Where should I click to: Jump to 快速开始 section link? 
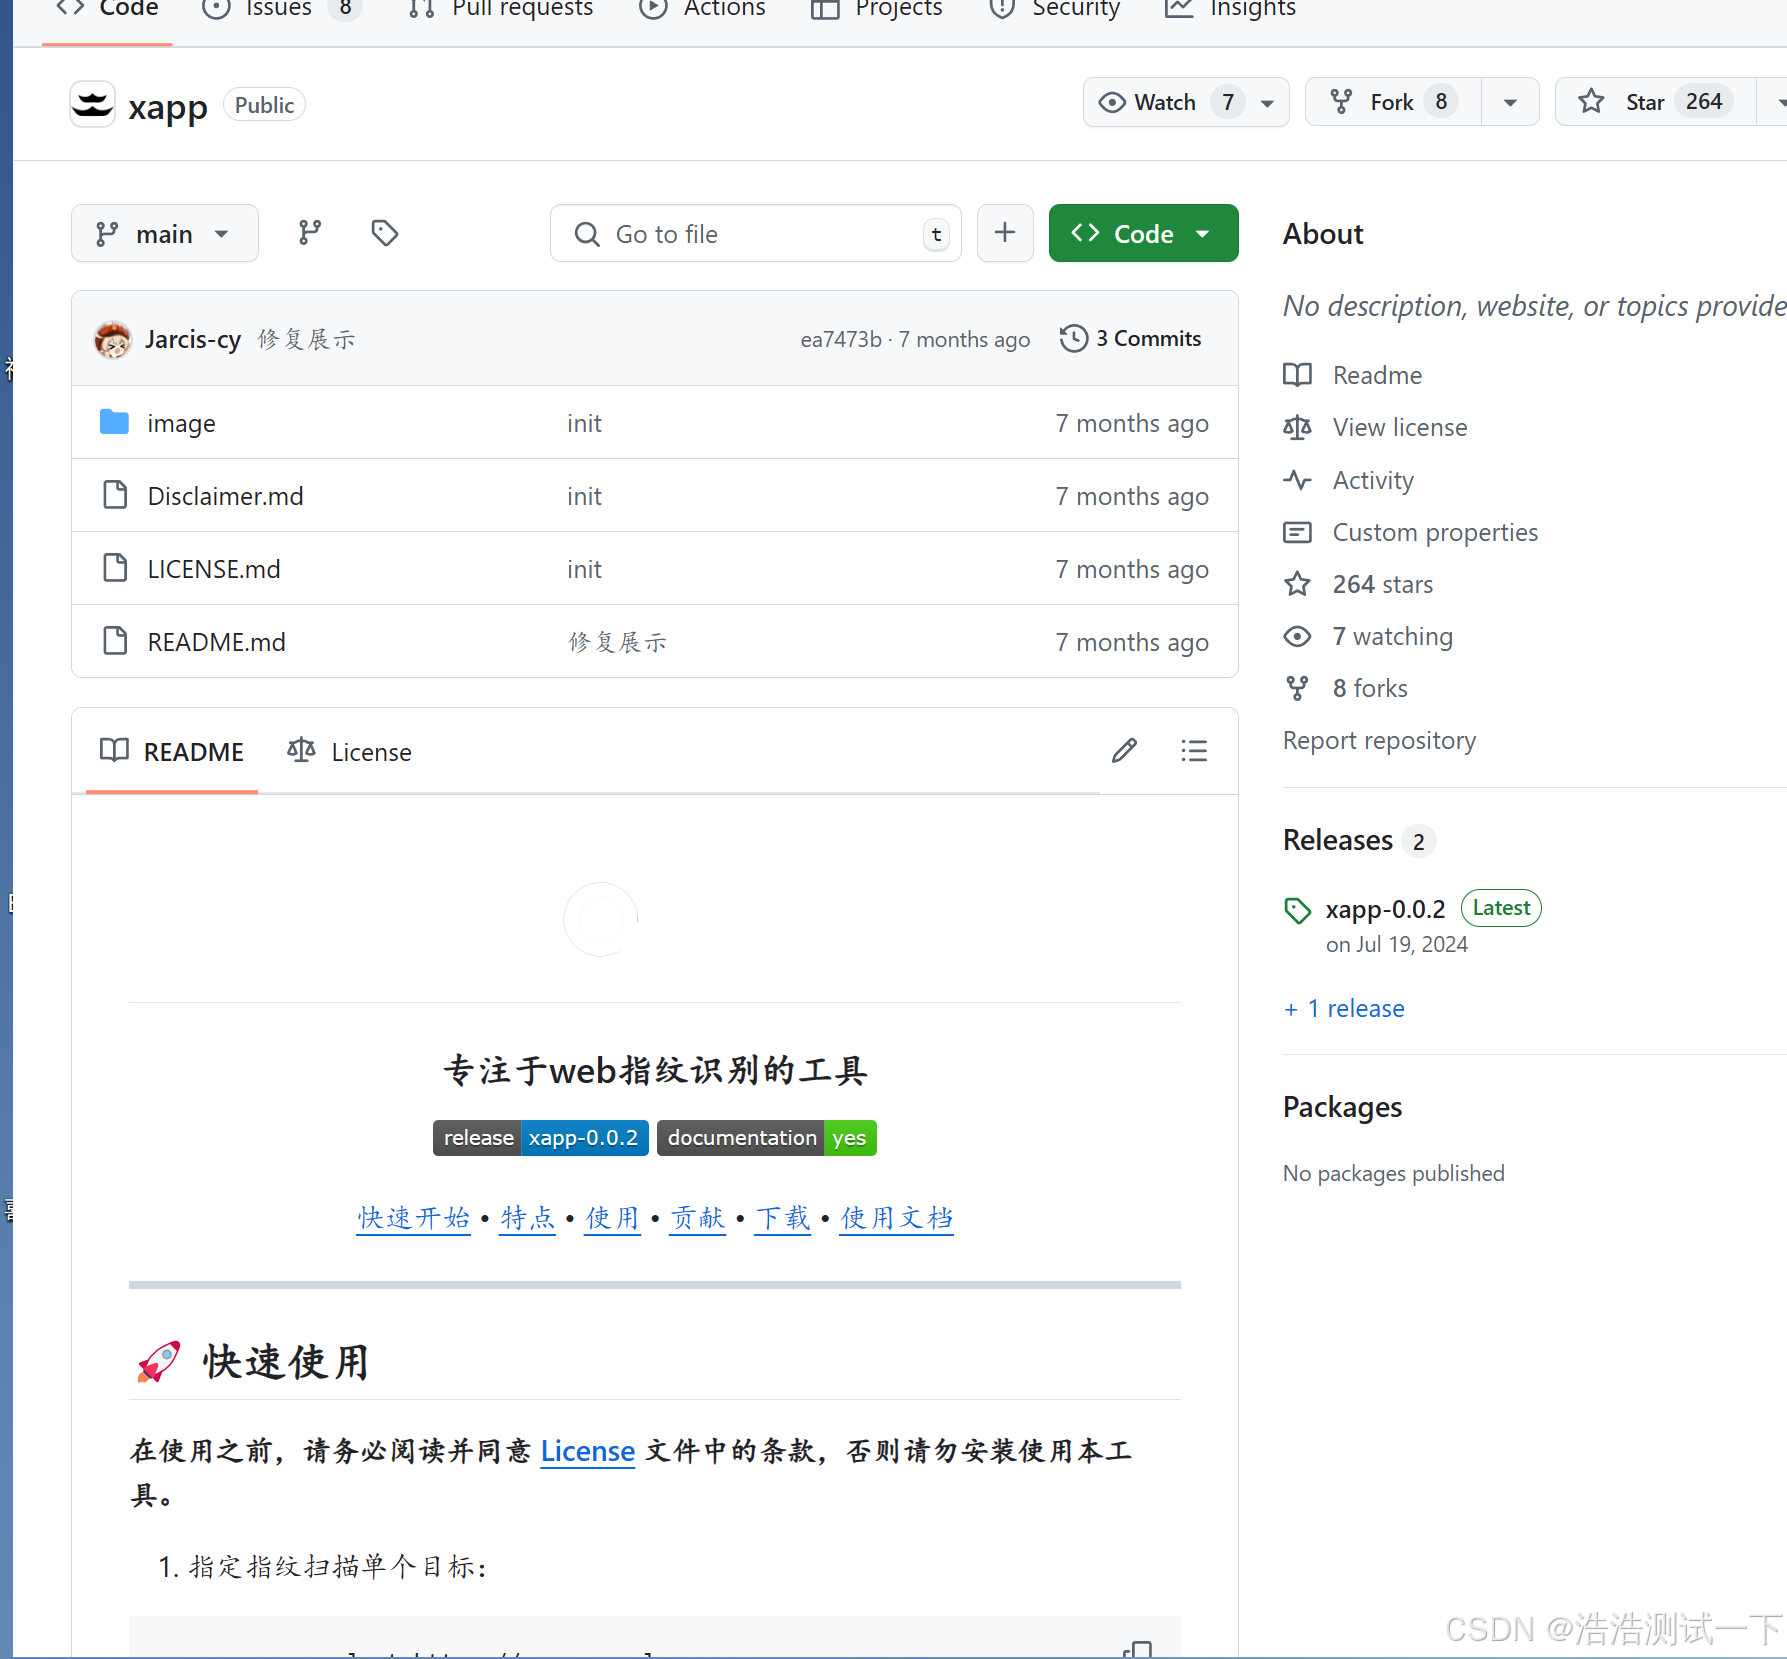tap(414, 1218)
